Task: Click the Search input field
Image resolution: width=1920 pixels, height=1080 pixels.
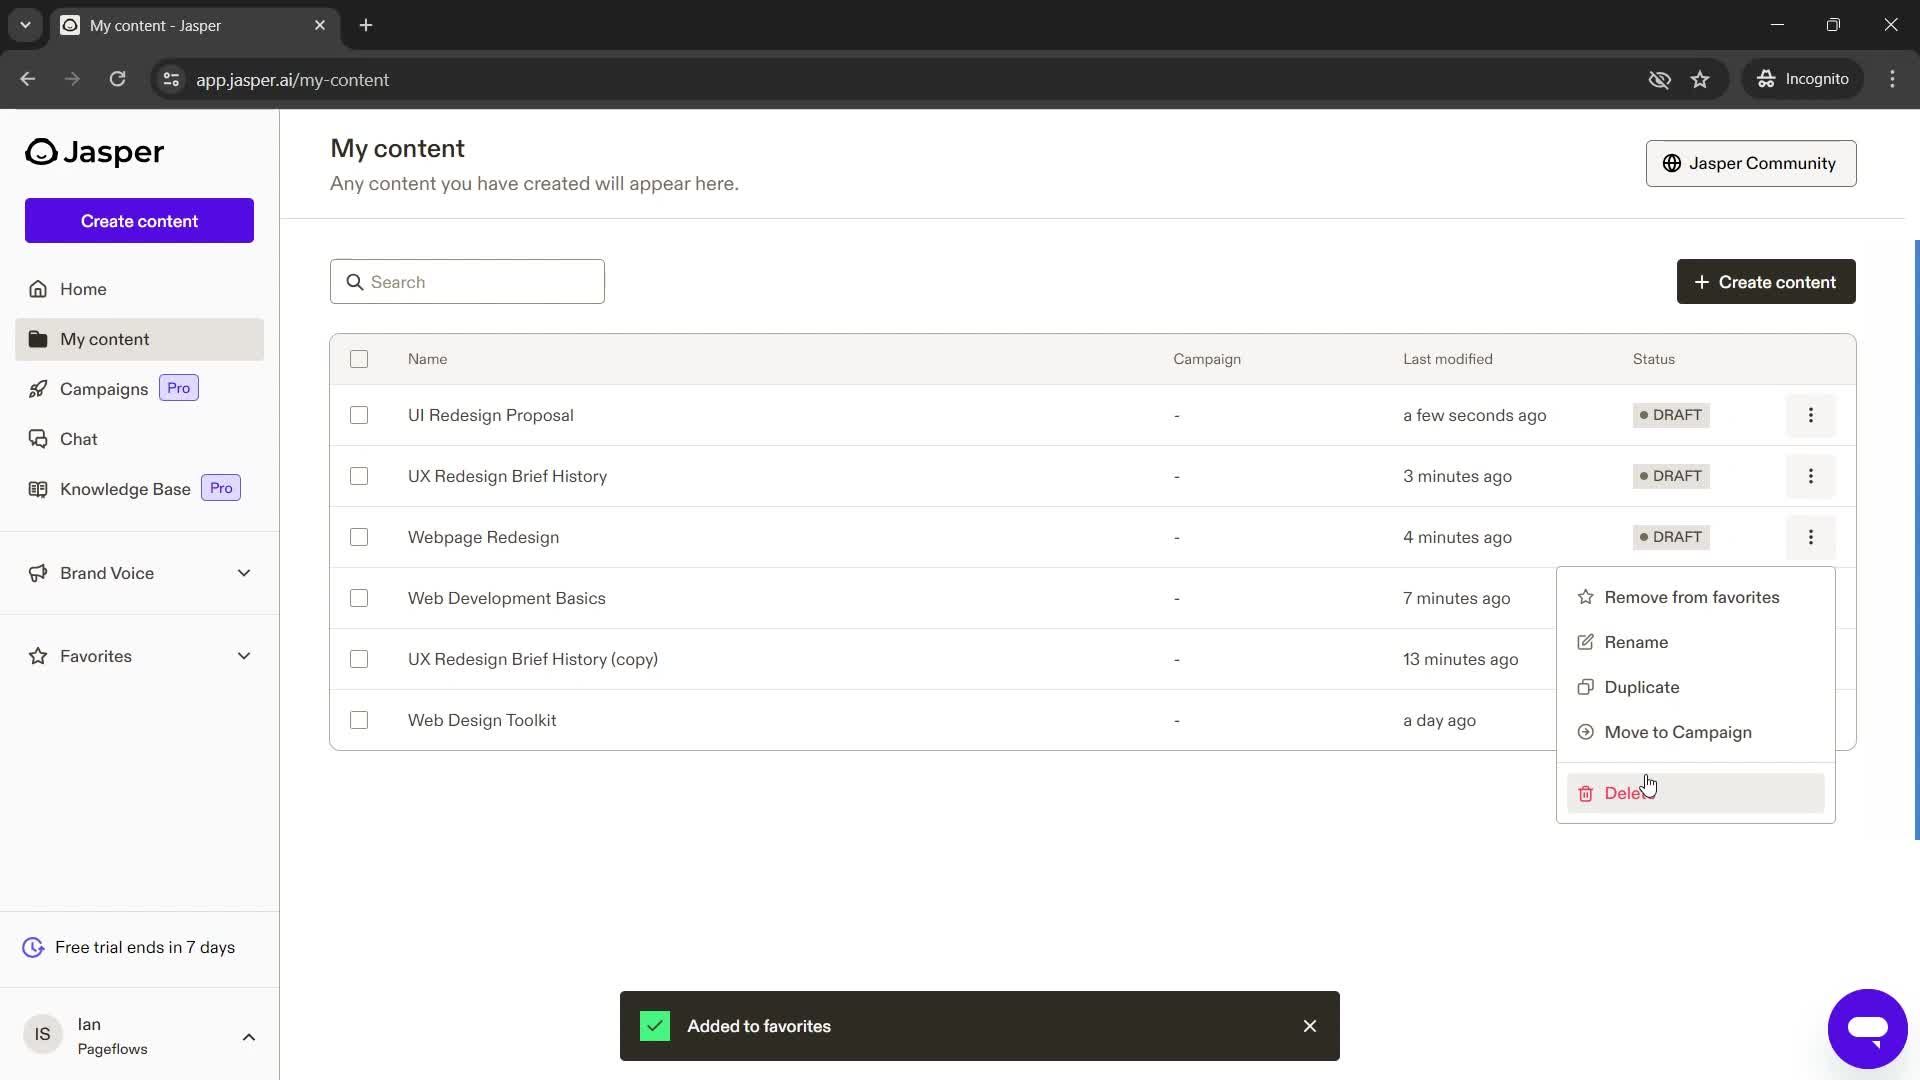Action: tap(467, 281)
